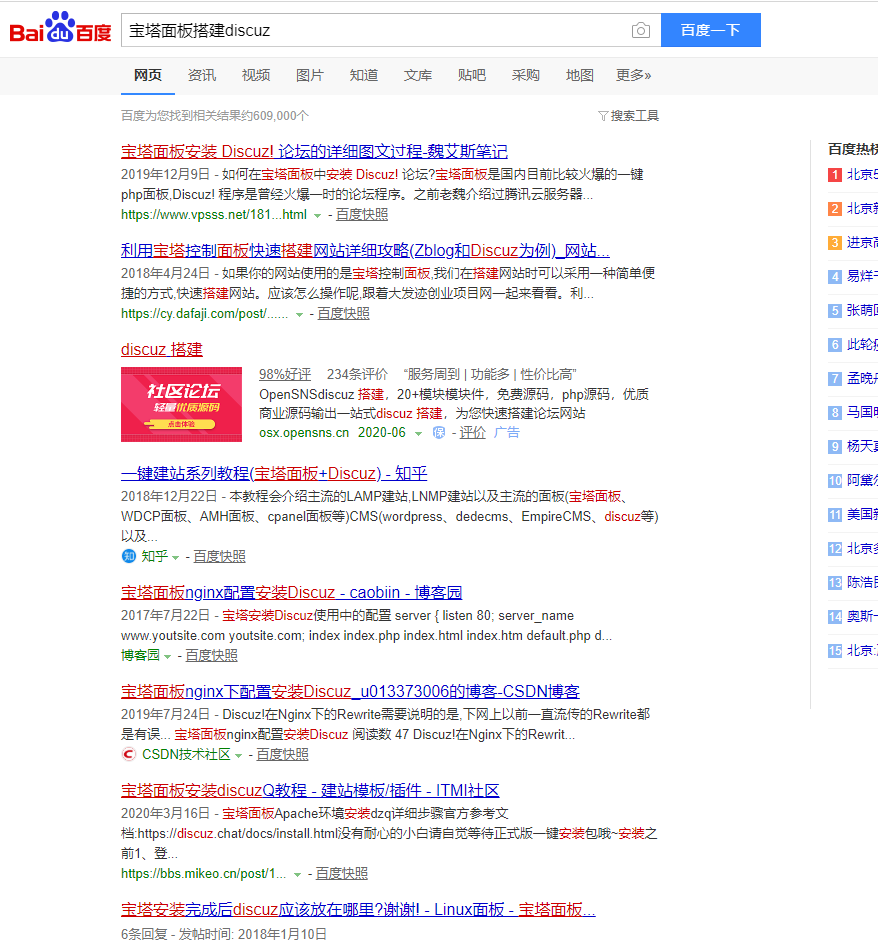This screenshot has width=878, height=942.
Task: Click the https://cy.dafaji.com/post/ URL
Action: (204, 314)
